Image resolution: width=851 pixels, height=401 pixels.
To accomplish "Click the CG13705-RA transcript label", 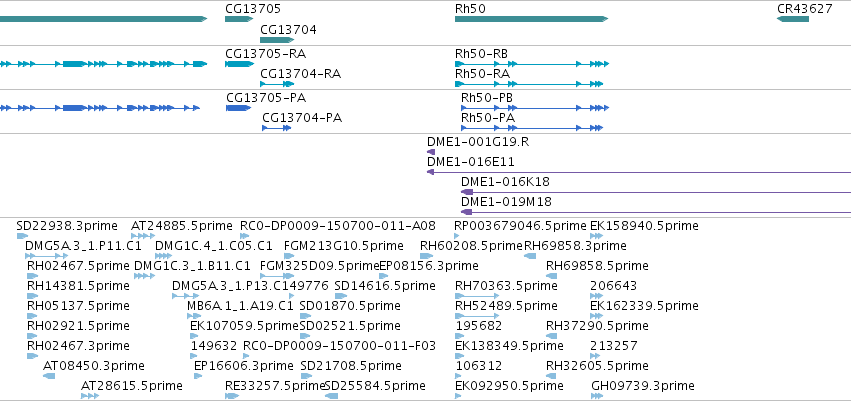I will tap(265, 54).
